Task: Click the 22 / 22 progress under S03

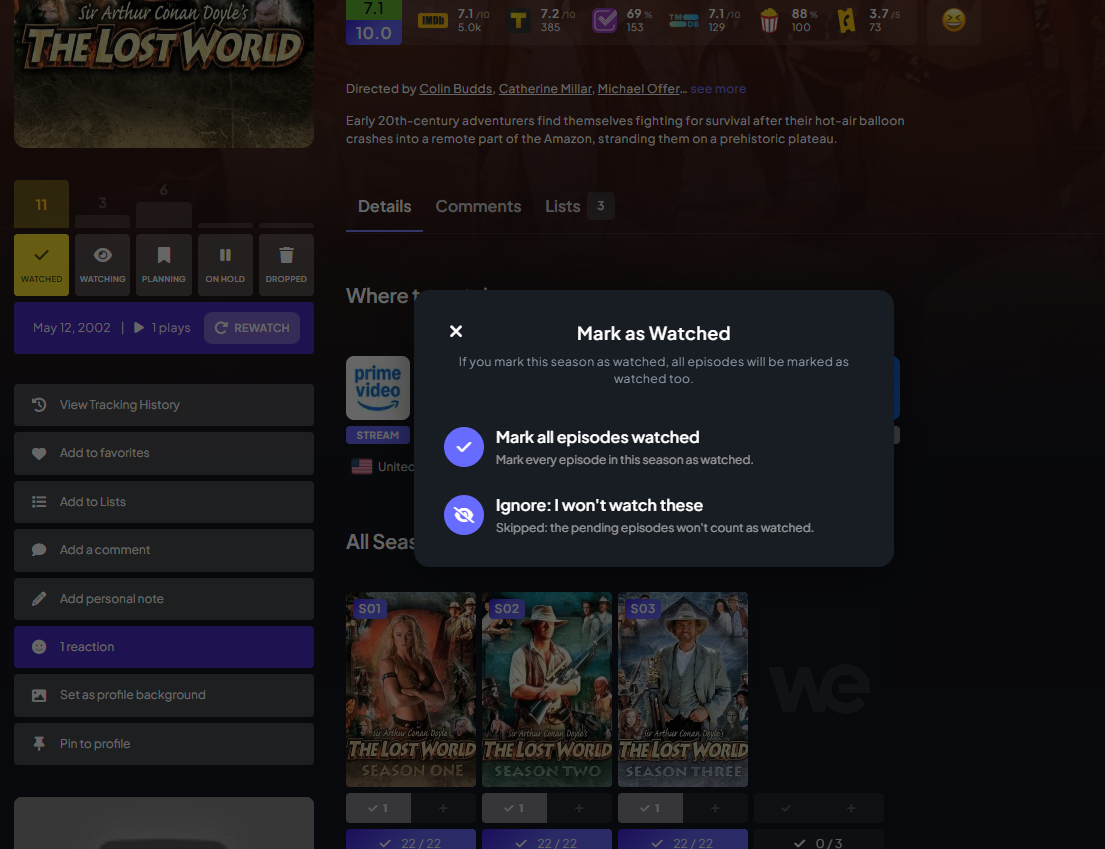Action: (683, 840)
